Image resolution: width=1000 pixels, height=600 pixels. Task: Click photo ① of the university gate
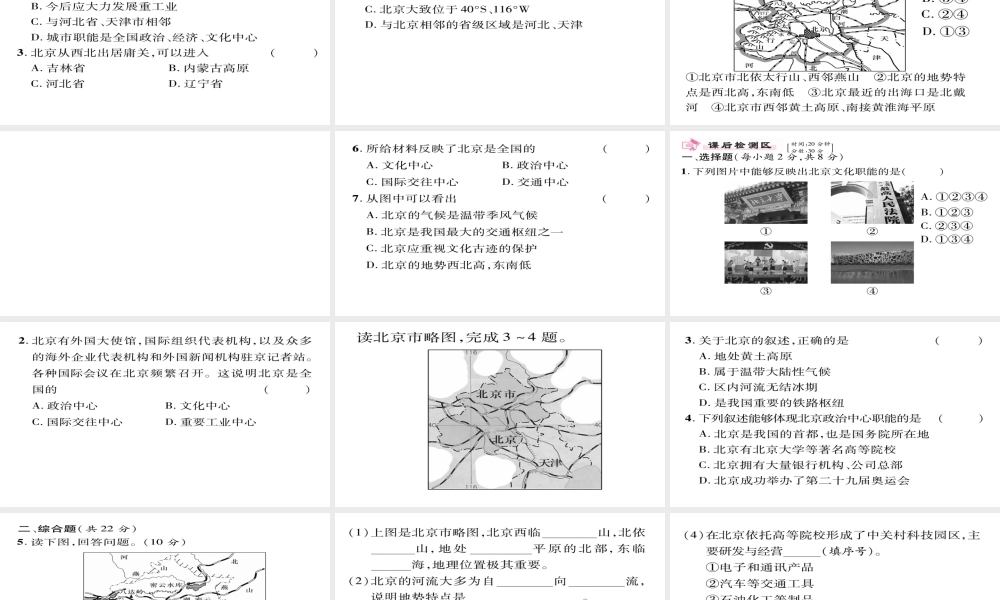[766, 202]
